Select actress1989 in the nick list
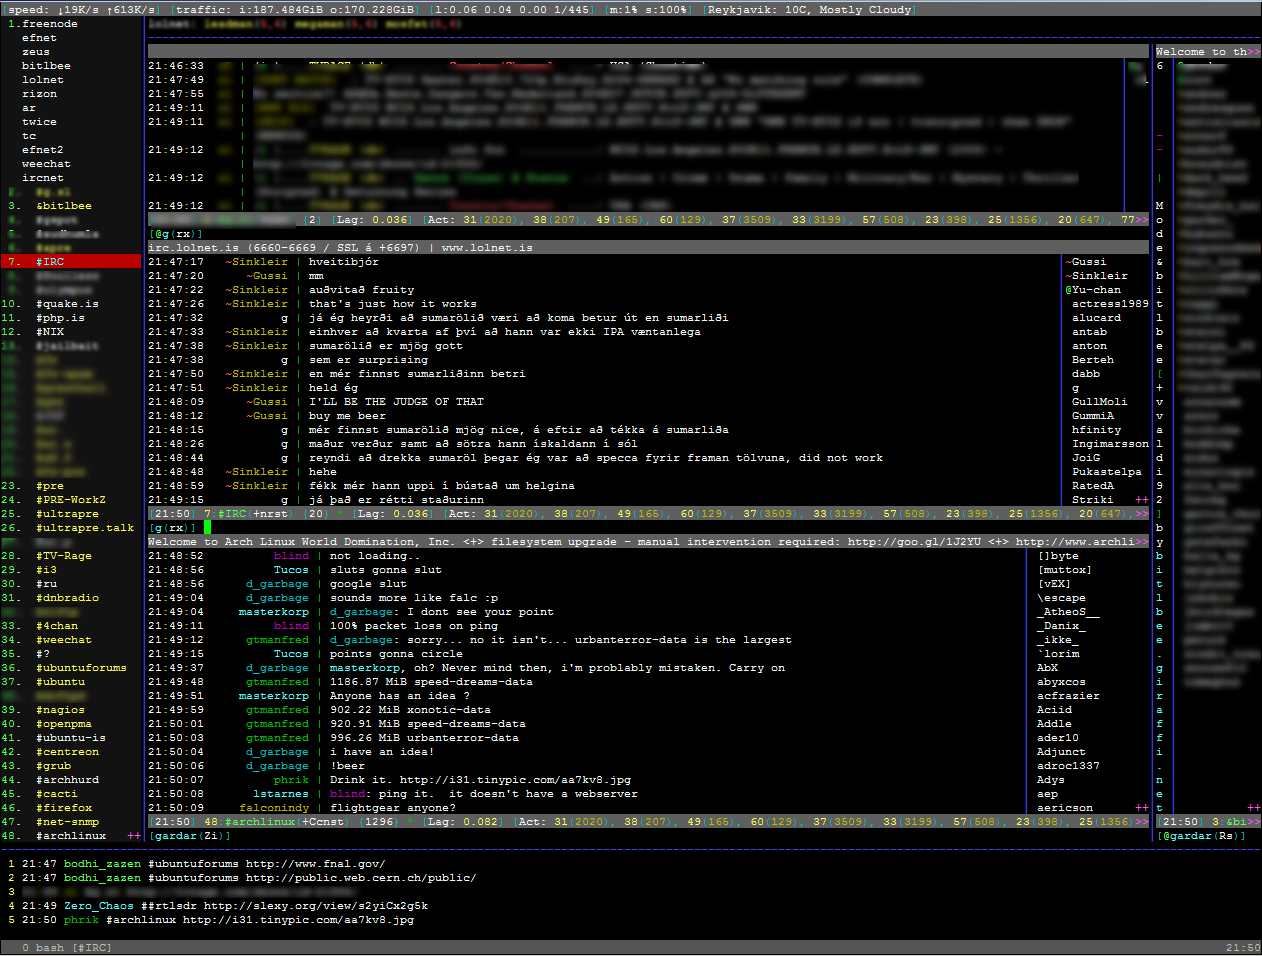The width and height of the screenshot is (1262, 956). (1110, 304)
